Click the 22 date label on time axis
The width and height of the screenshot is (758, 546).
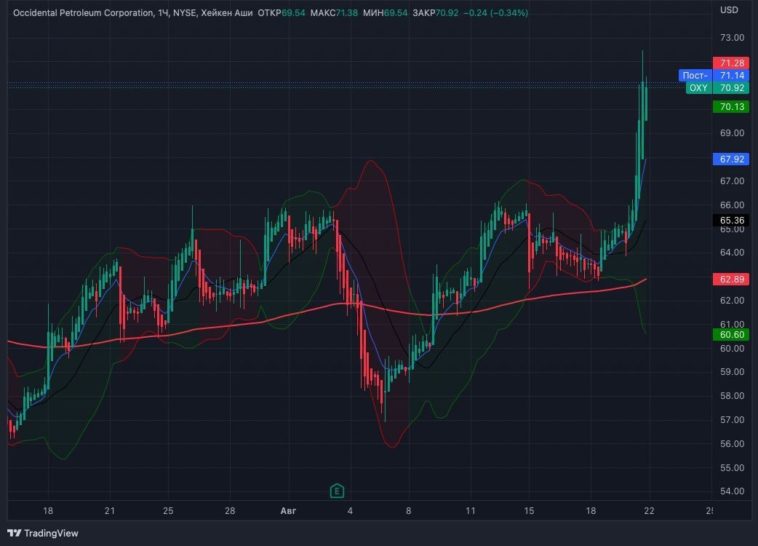[649, 511]
